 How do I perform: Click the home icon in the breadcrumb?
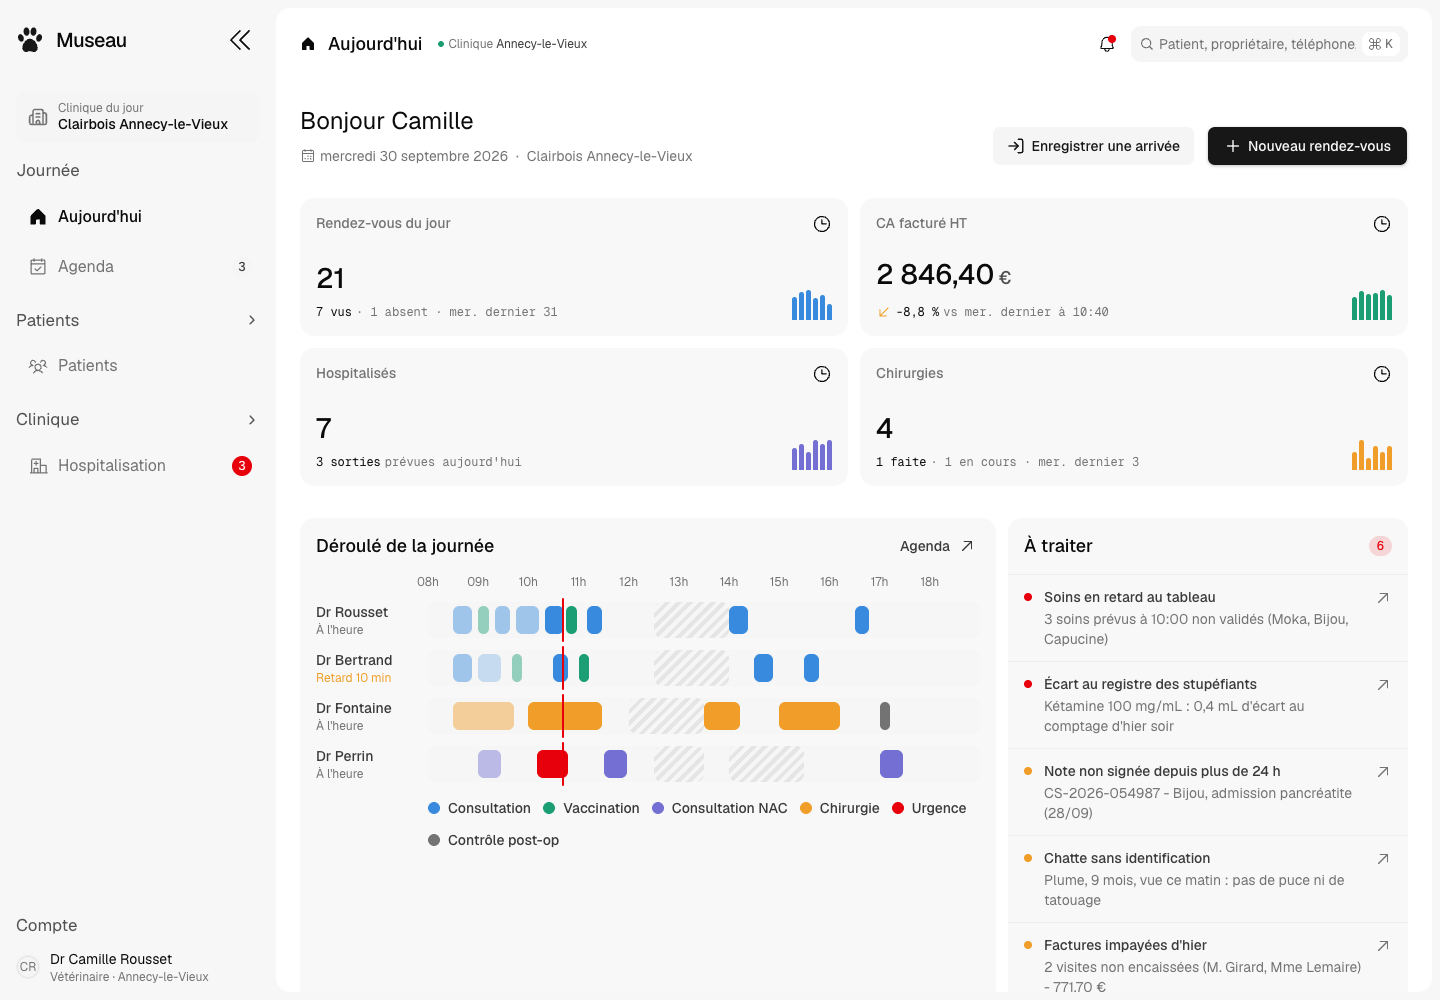point(308,44)
